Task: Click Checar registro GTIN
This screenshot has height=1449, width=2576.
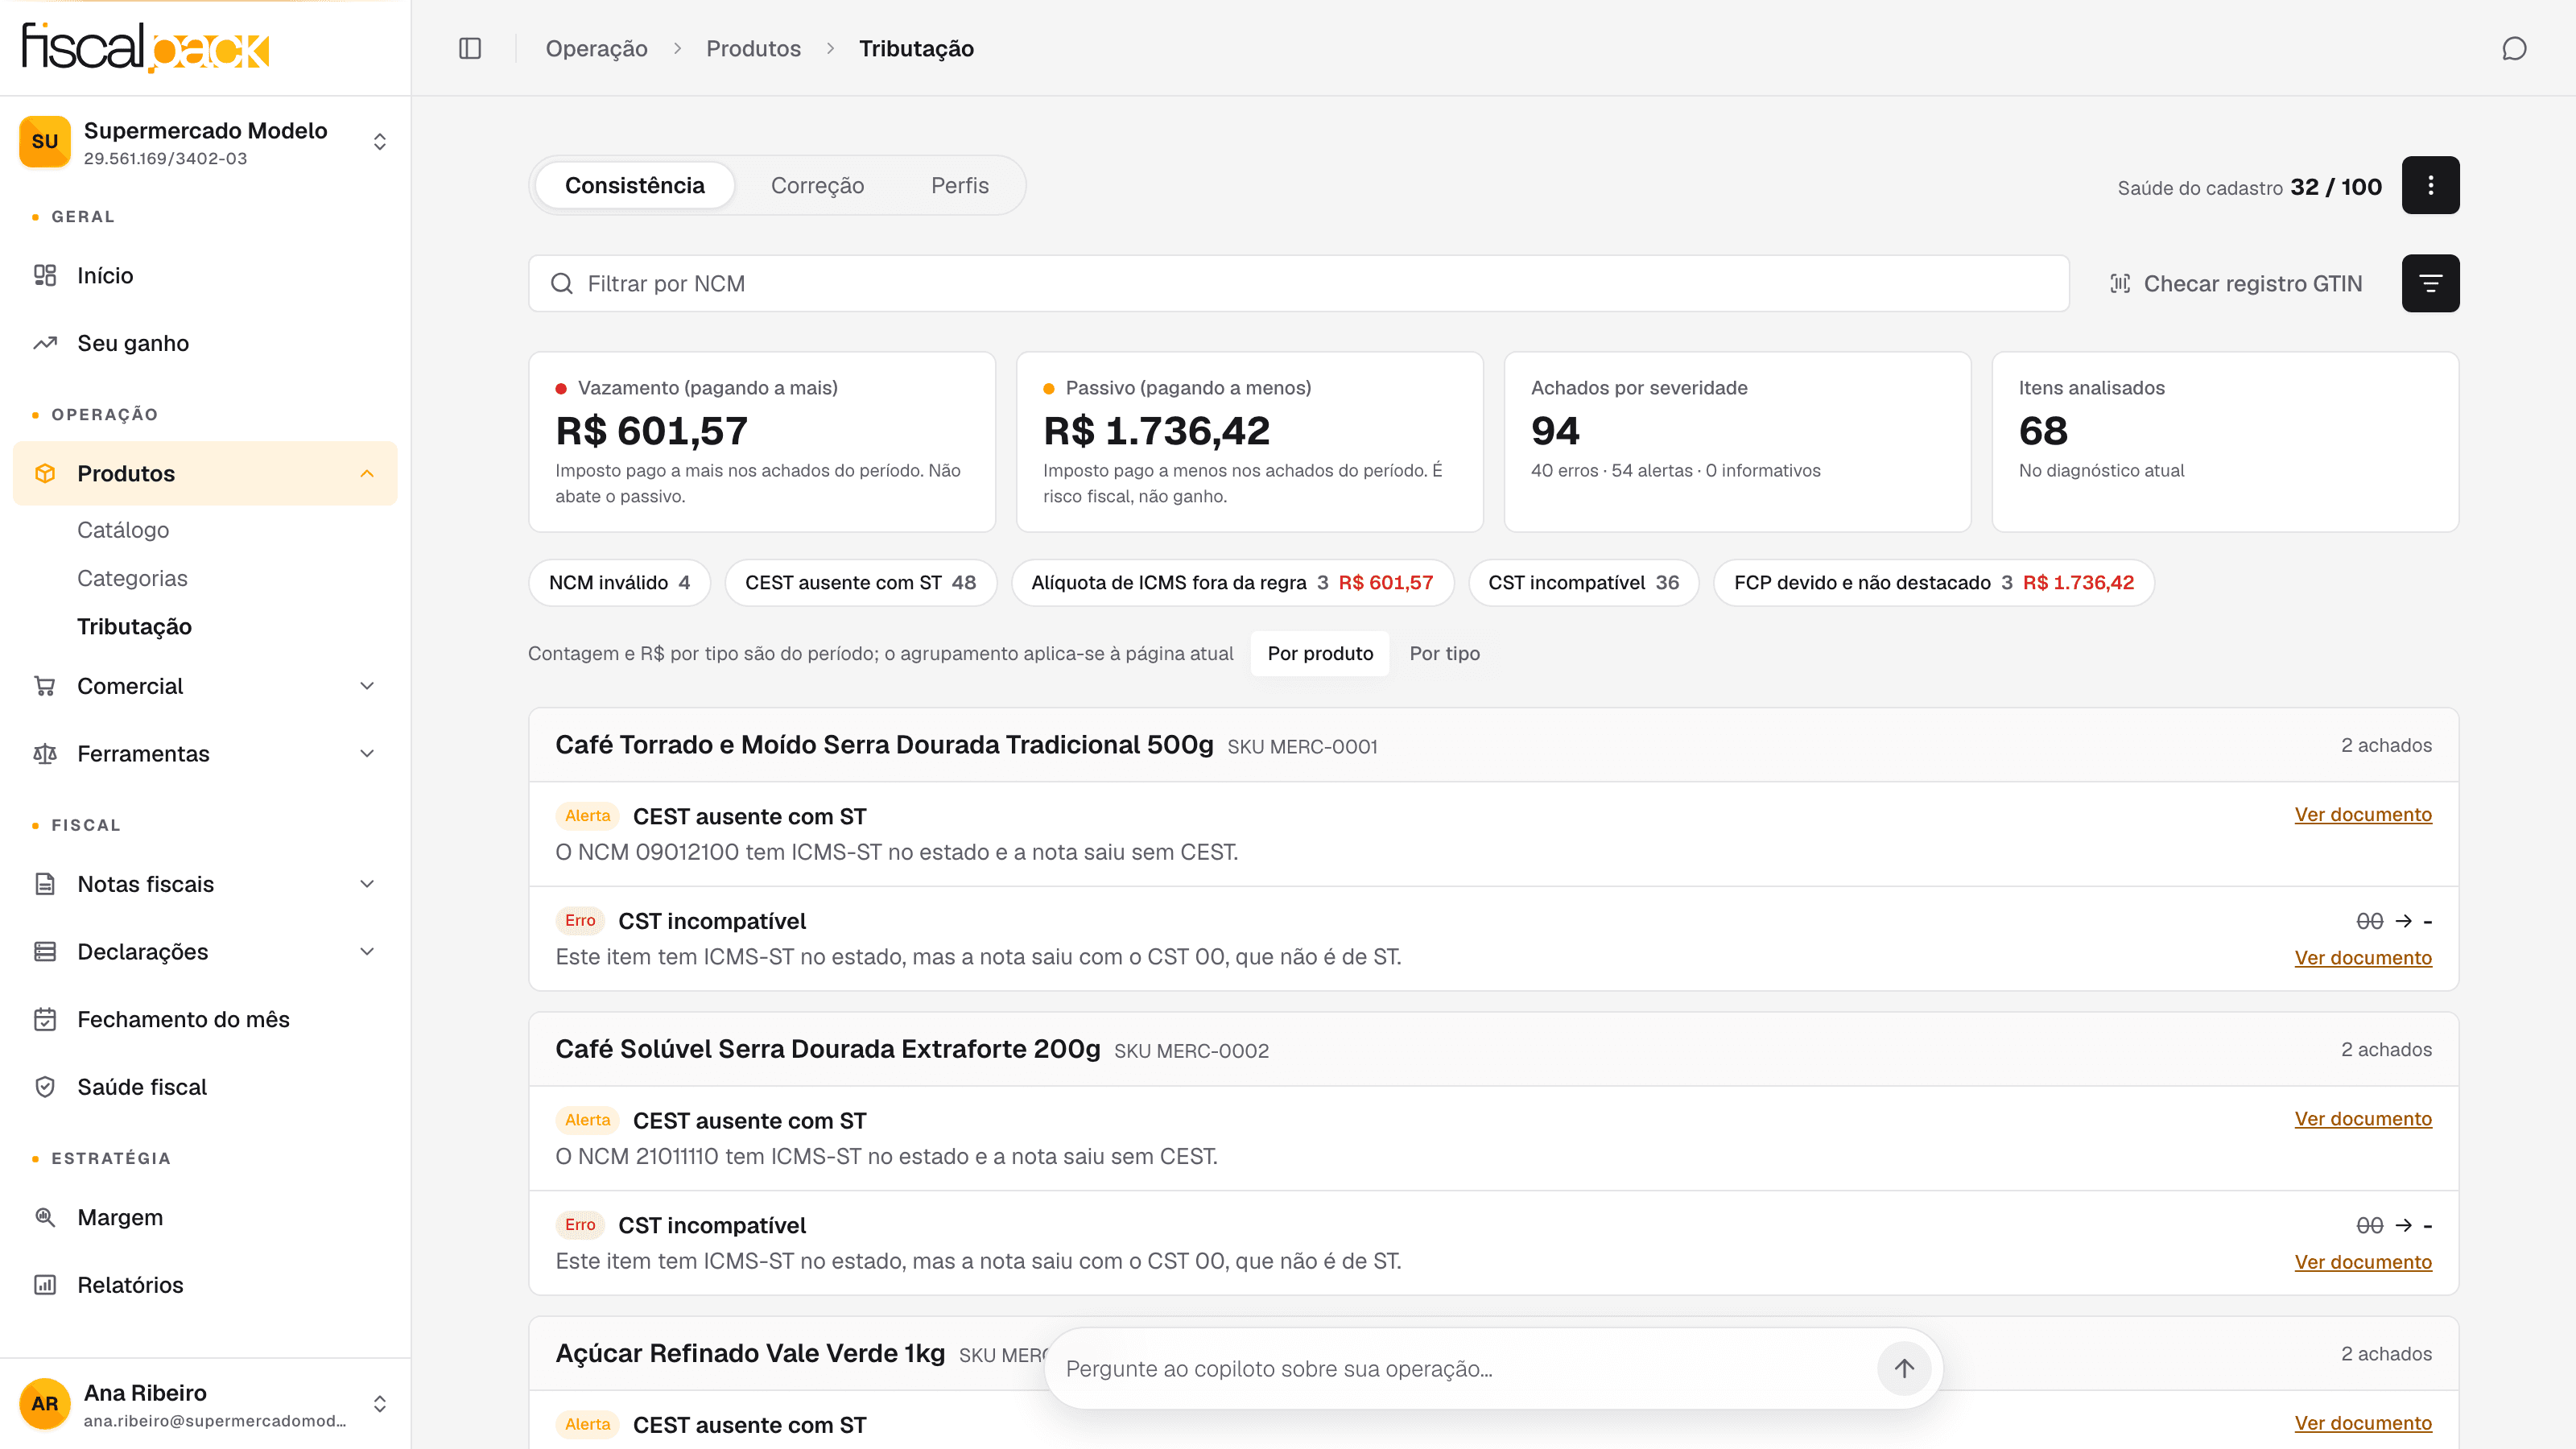Action: (x=2236, y=283)
